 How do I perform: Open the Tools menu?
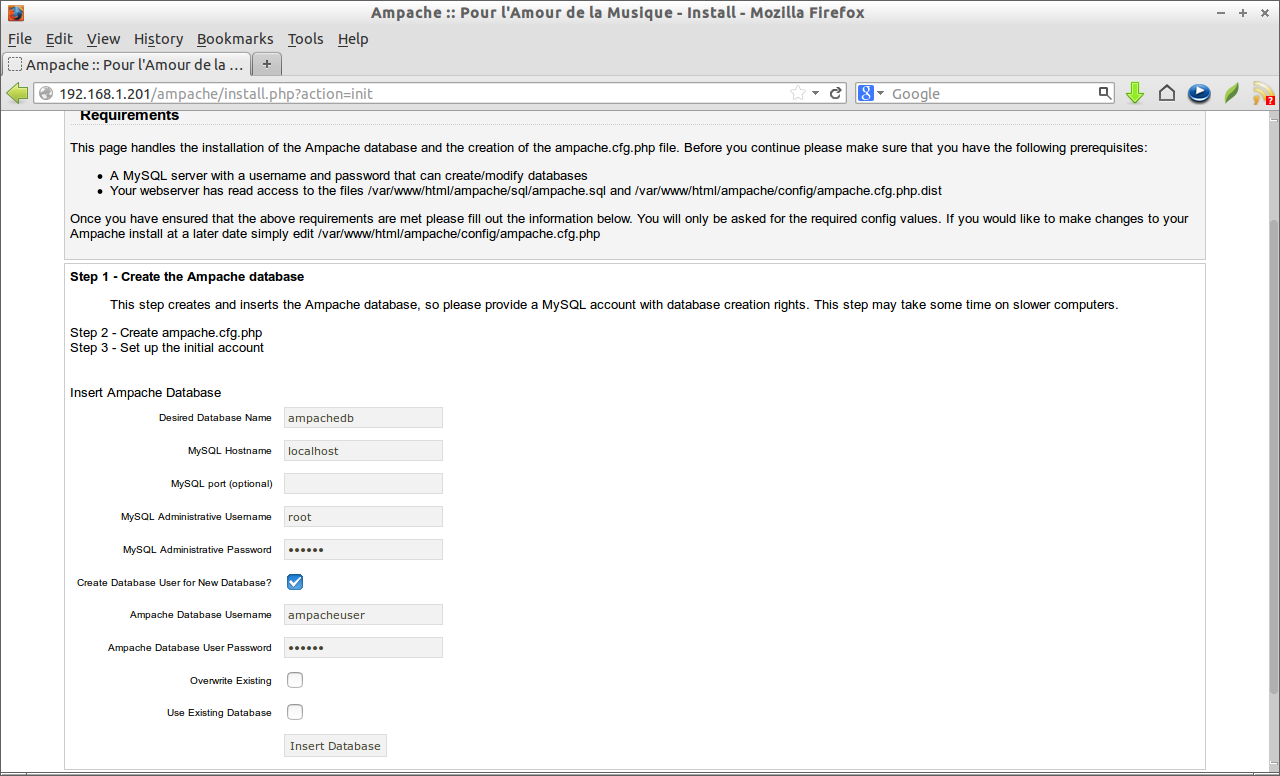(x=305, y=39)
